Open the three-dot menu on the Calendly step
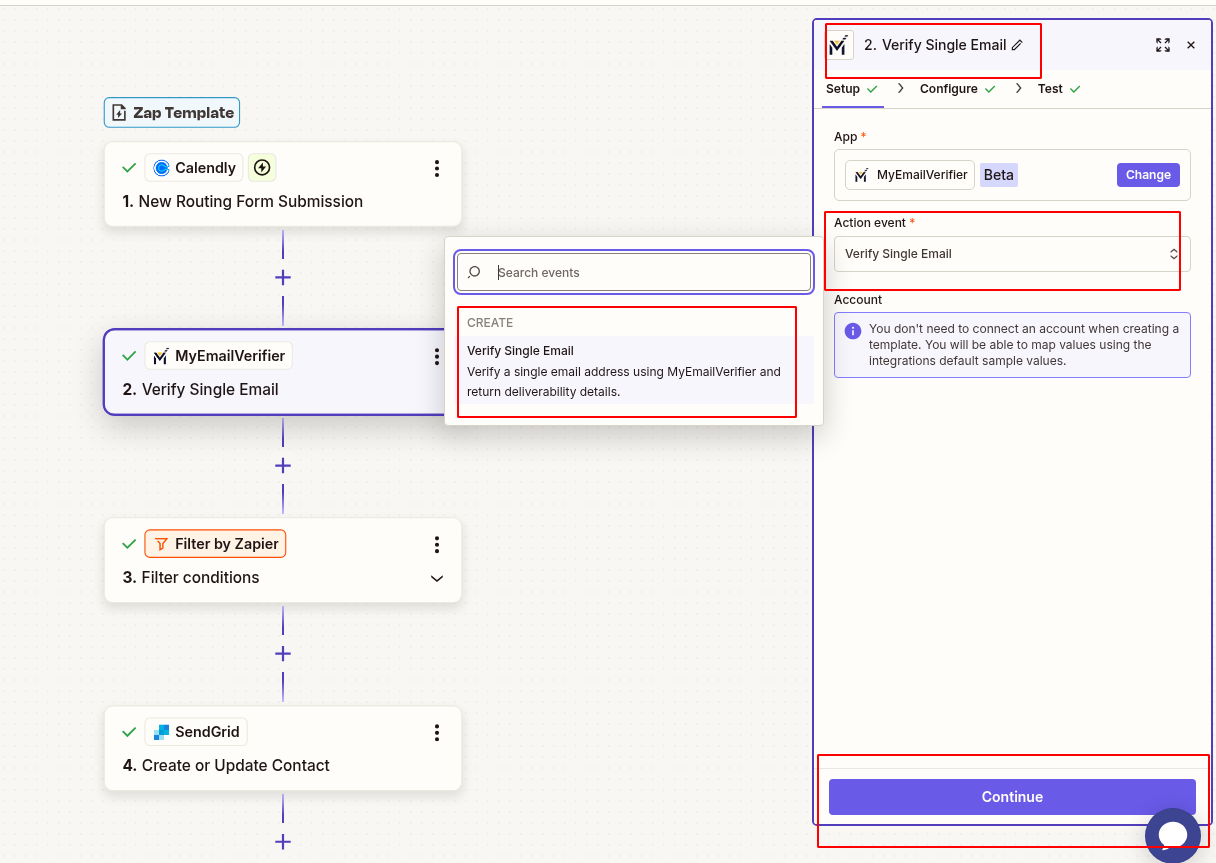1216x863 pixels. click(x=437, y=168)
